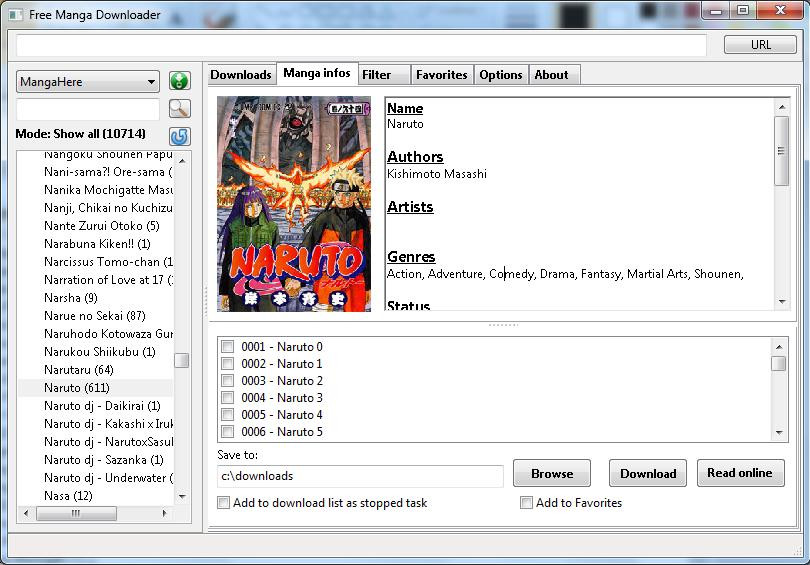Click chapter list scroll up arrow
Image resolution: width=810 pixels, height=565 pixels.
point(778,347)
